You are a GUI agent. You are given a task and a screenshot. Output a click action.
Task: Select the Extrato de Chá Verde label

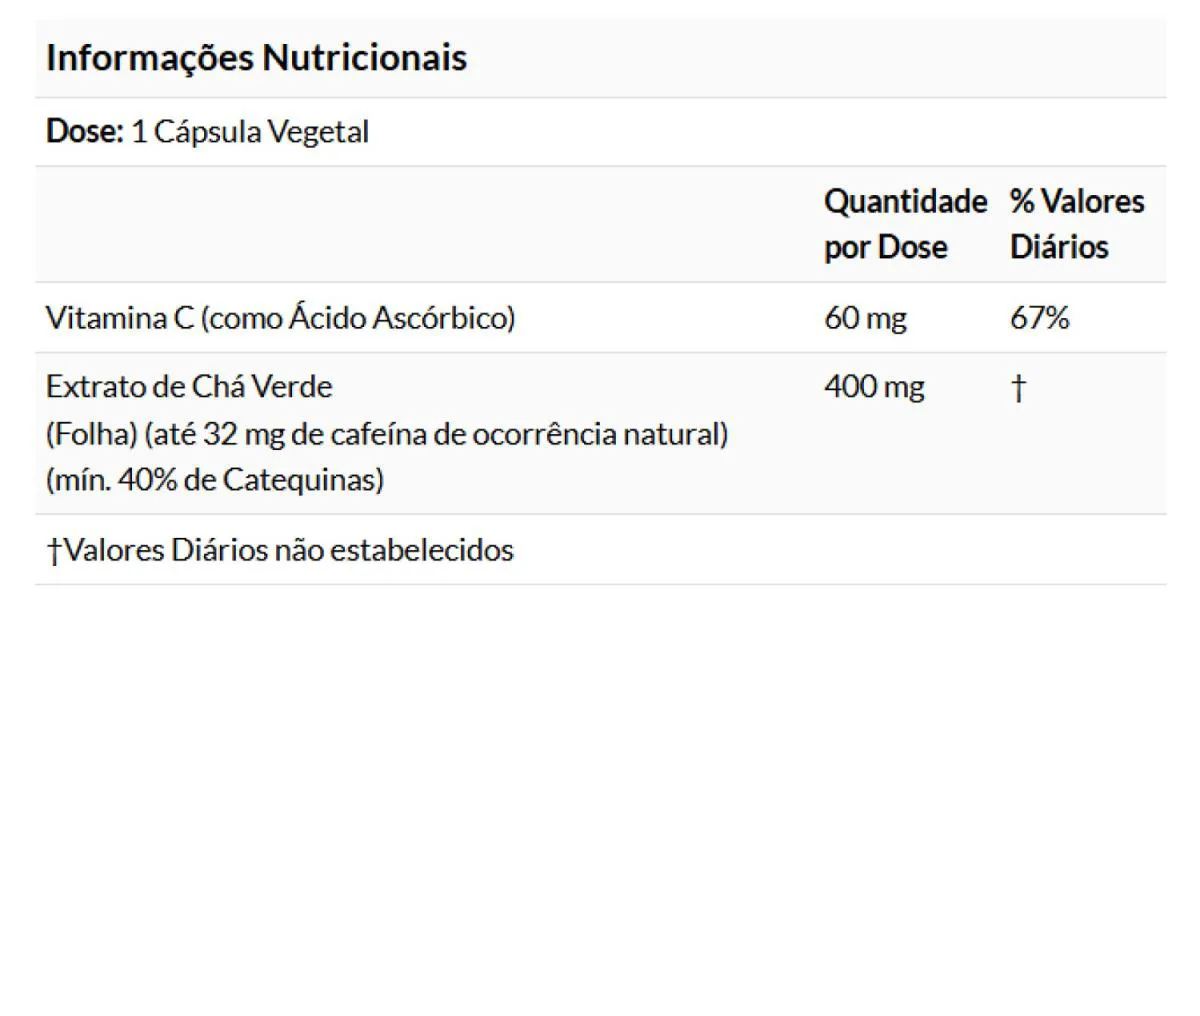[x=189, y=387]
